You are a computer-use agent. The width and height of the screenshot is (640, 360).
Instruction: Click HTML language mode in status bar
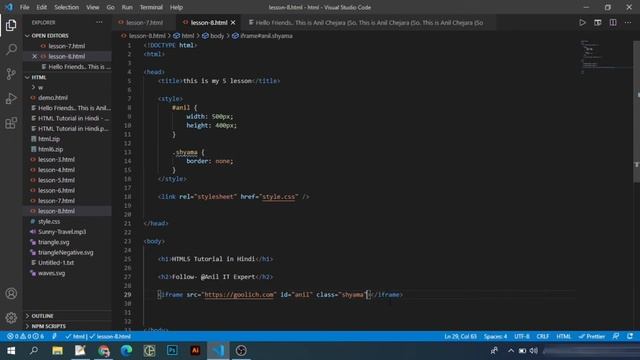(564, 336)
